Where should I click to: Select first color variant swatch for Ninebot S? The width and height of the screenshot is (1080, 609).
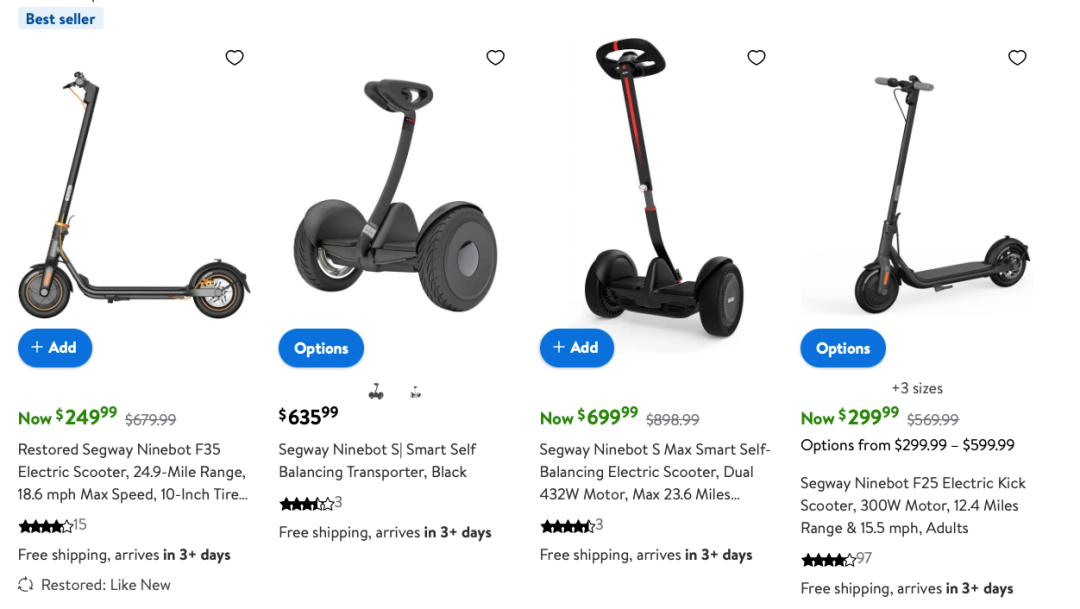(376, 391)
